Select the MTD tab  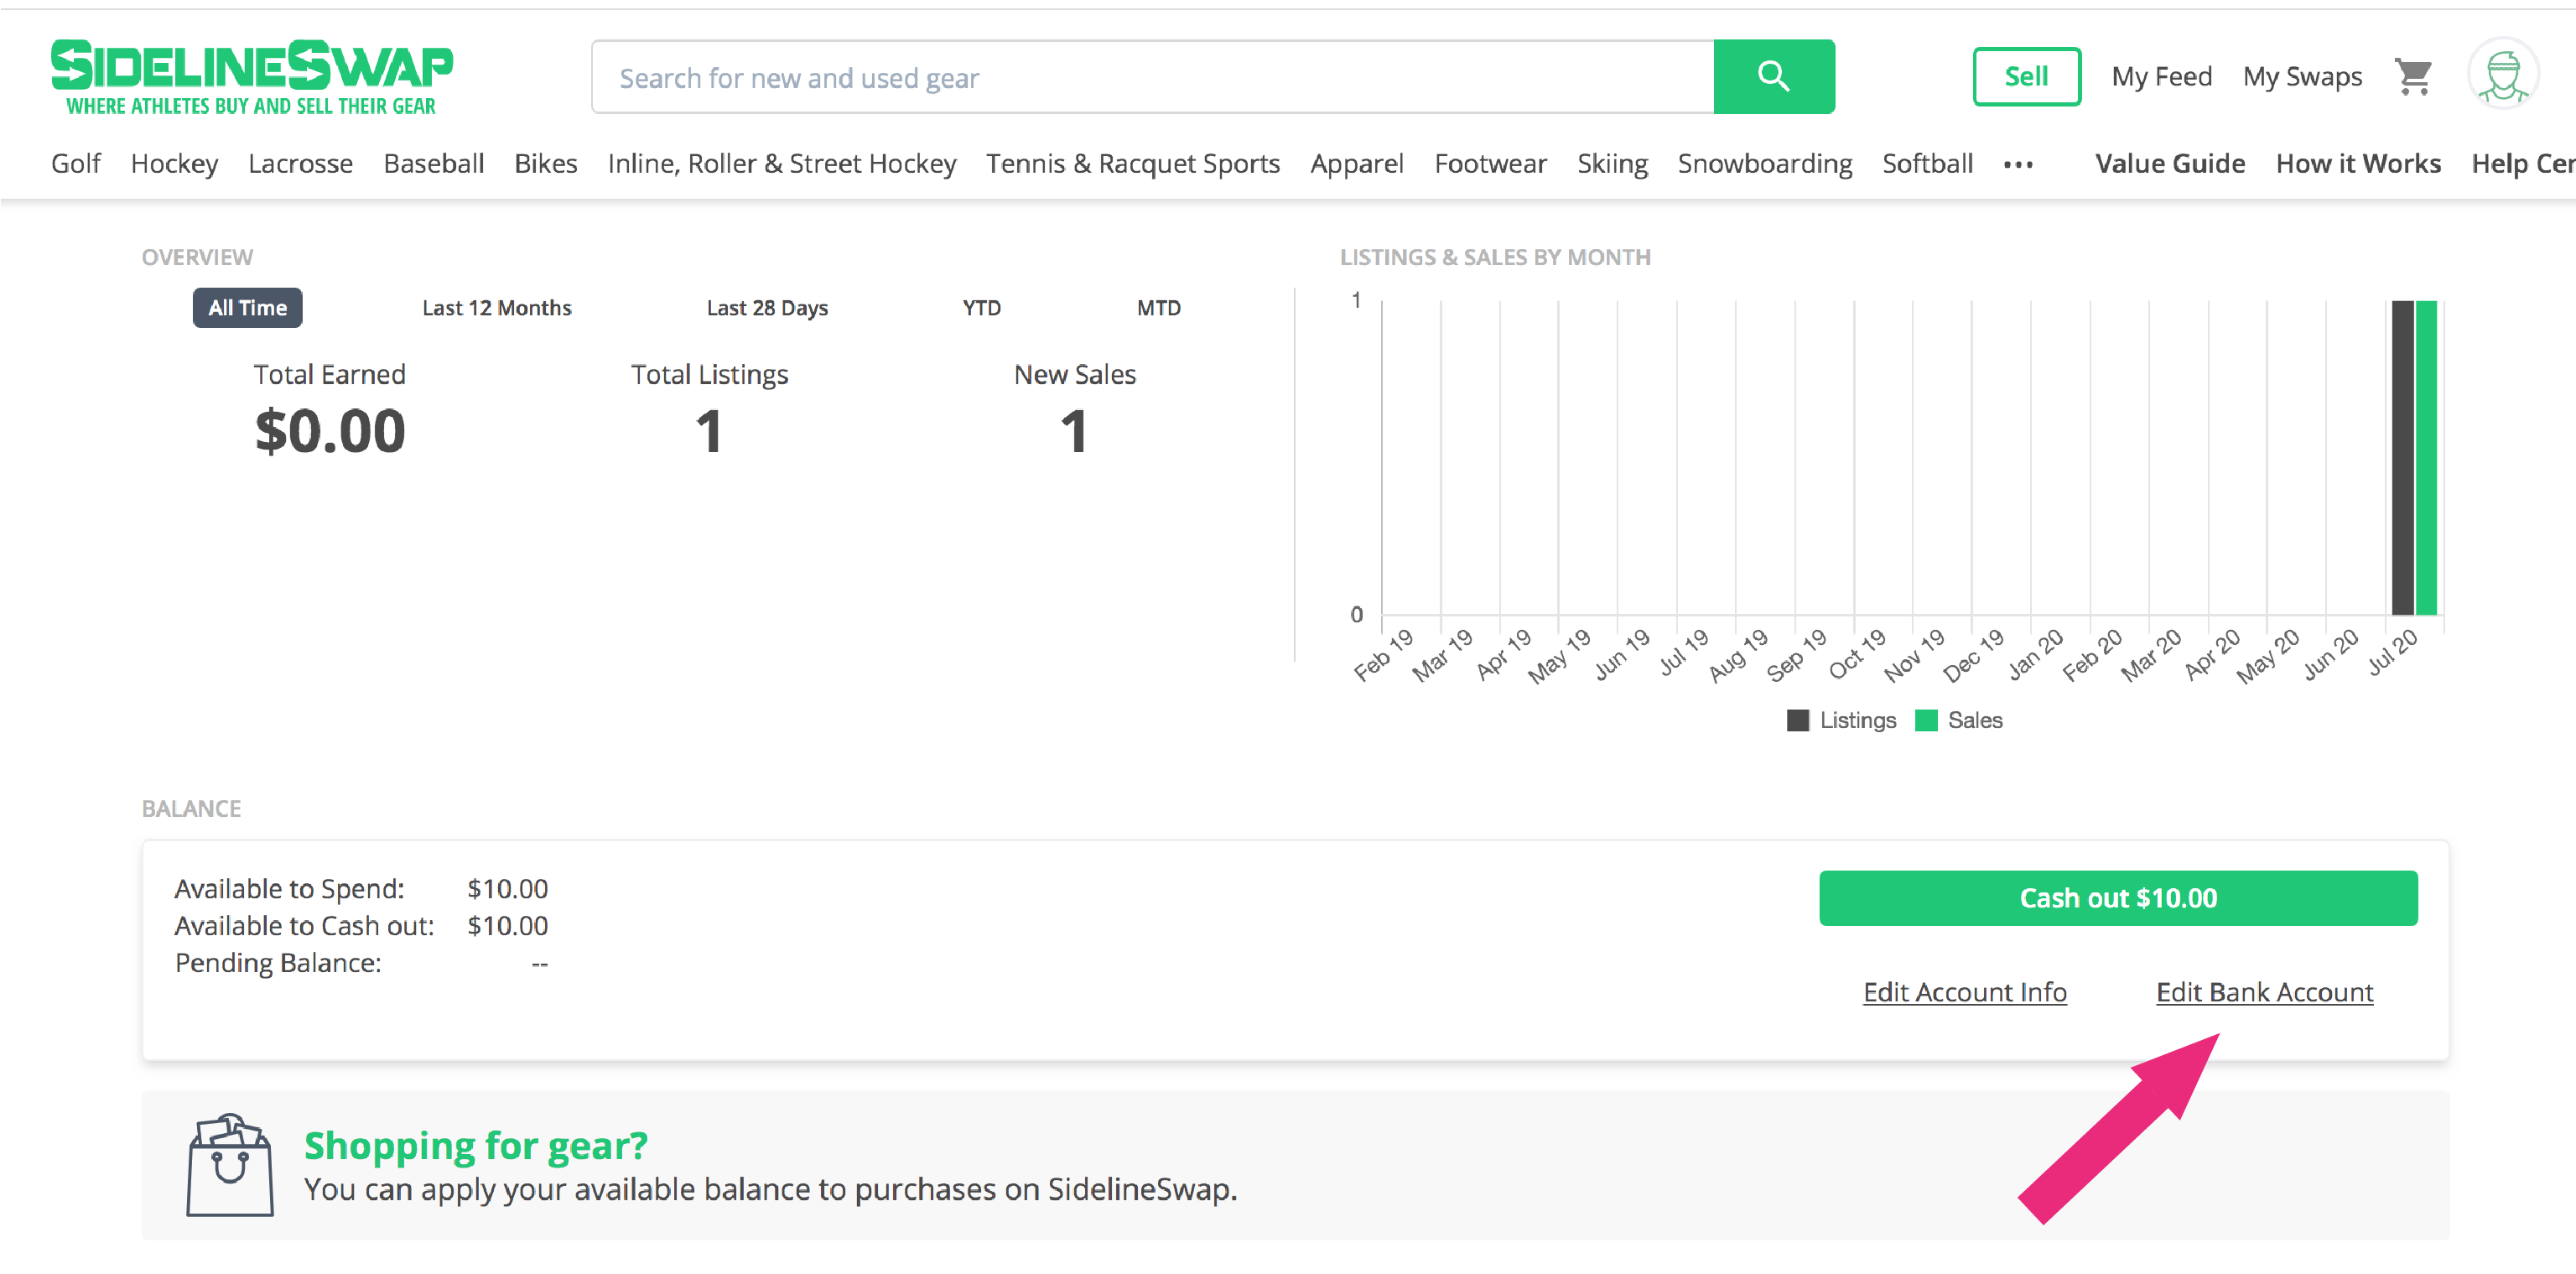pos(1158,308)
